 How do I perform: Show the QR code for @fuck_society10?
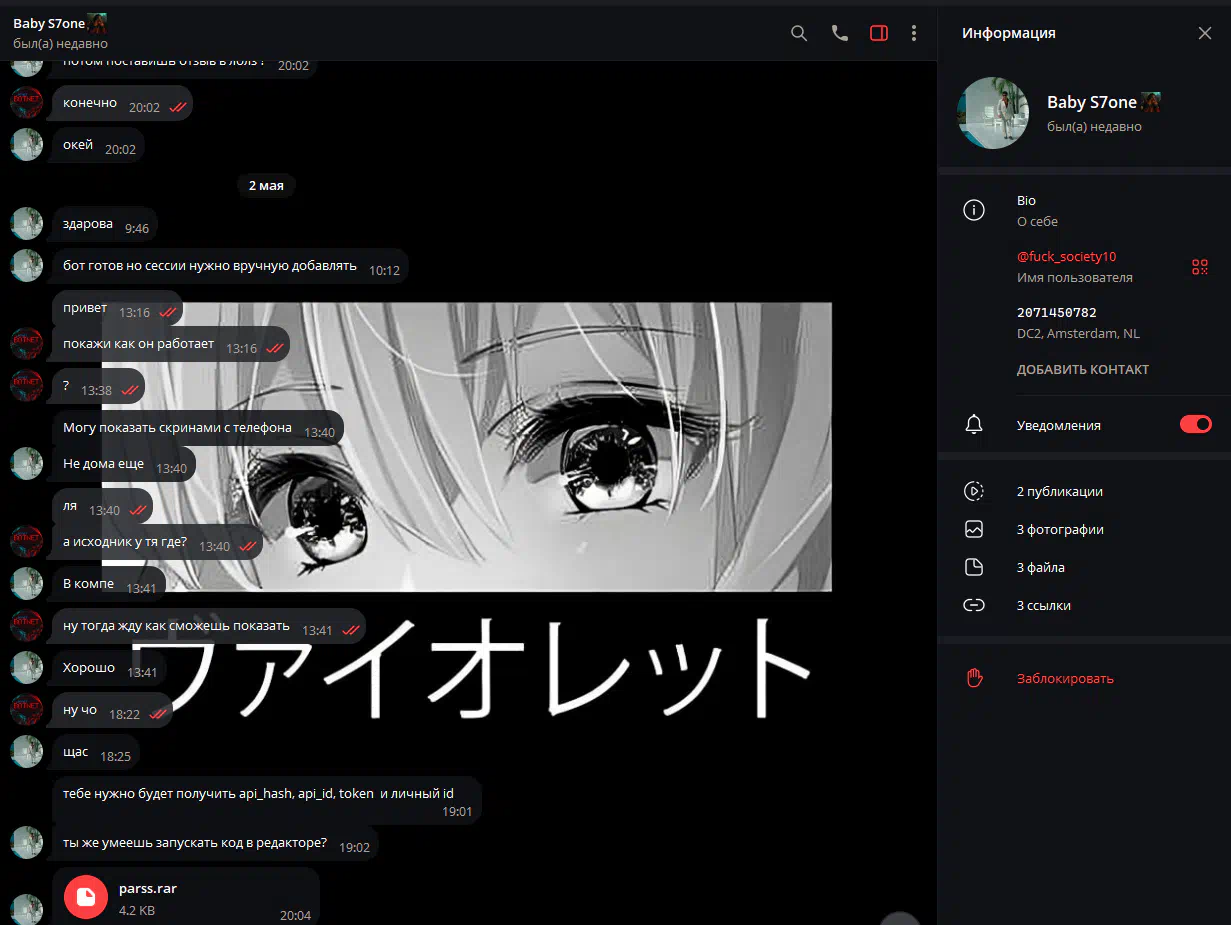[1200, 267]
